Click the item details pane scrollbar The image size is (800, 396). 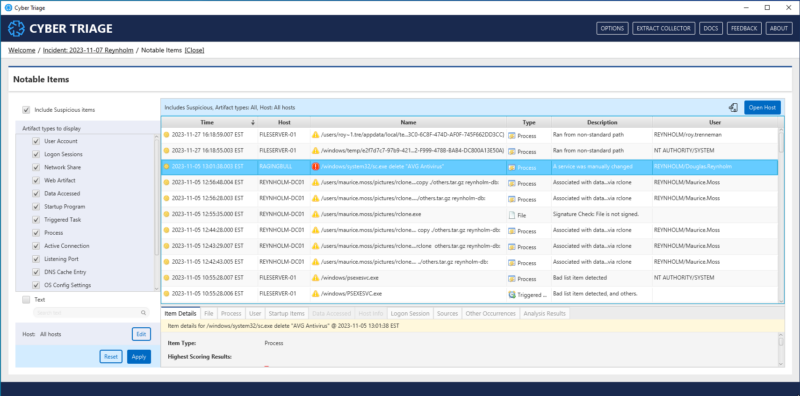click(x=781, y=350)
